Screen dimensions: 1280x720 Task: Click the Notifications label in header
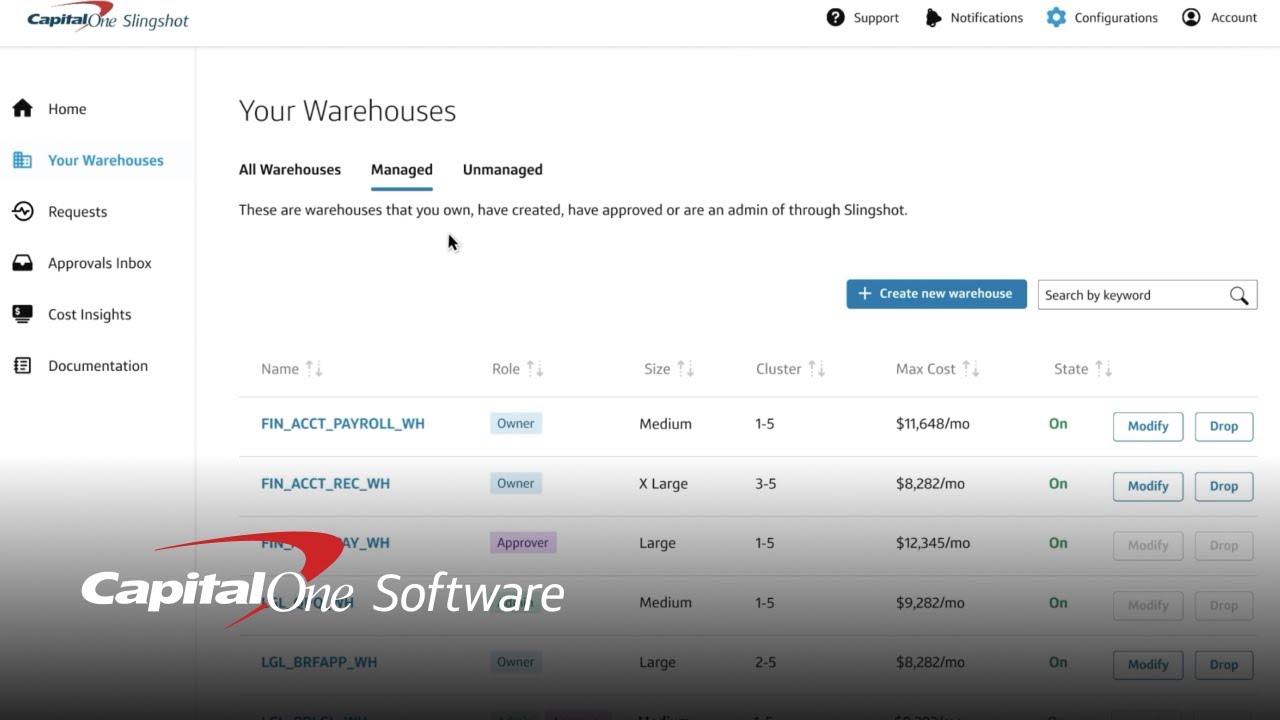pos(987,18)
